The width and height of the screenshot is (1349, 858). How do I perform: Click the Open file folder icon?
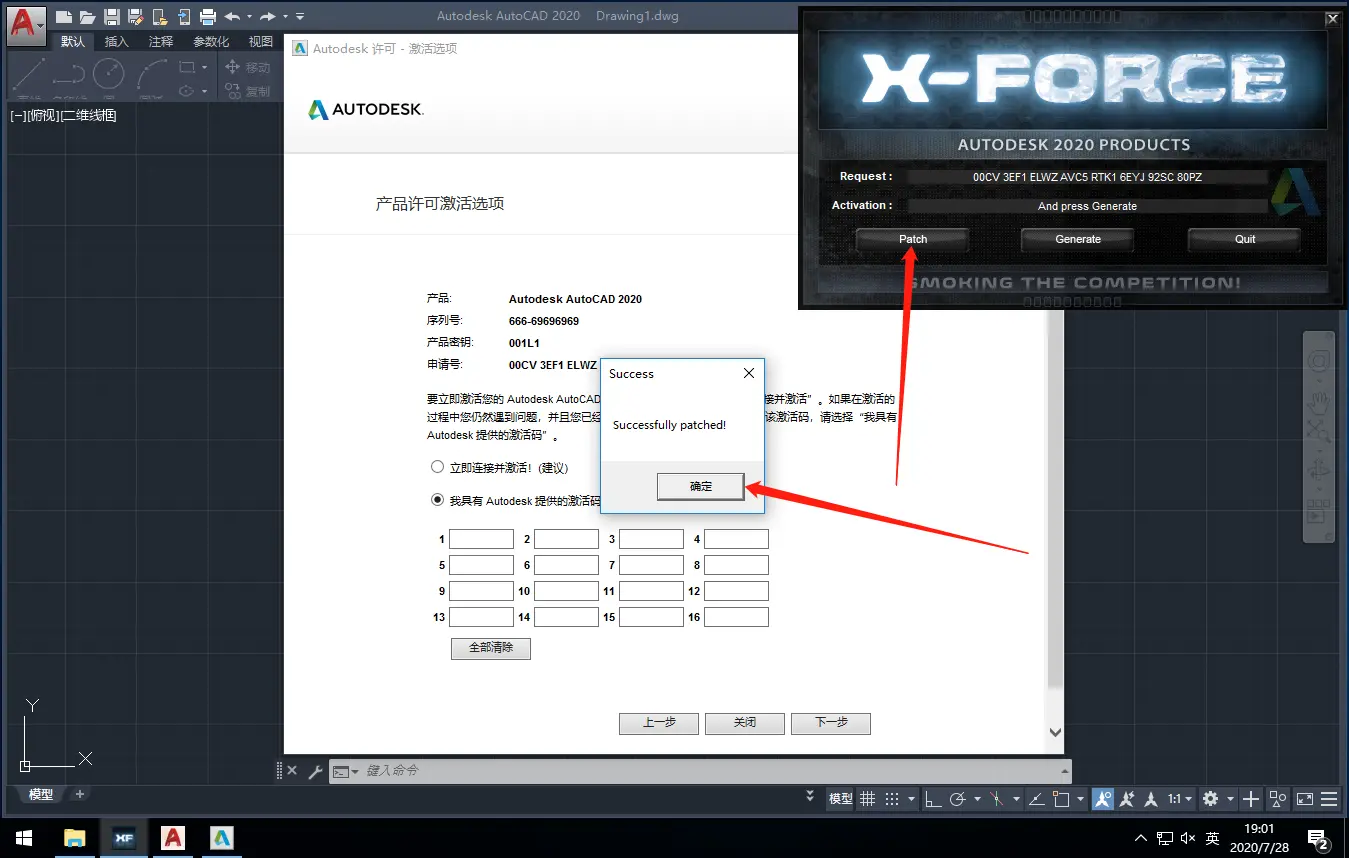(x=87, y=17)
